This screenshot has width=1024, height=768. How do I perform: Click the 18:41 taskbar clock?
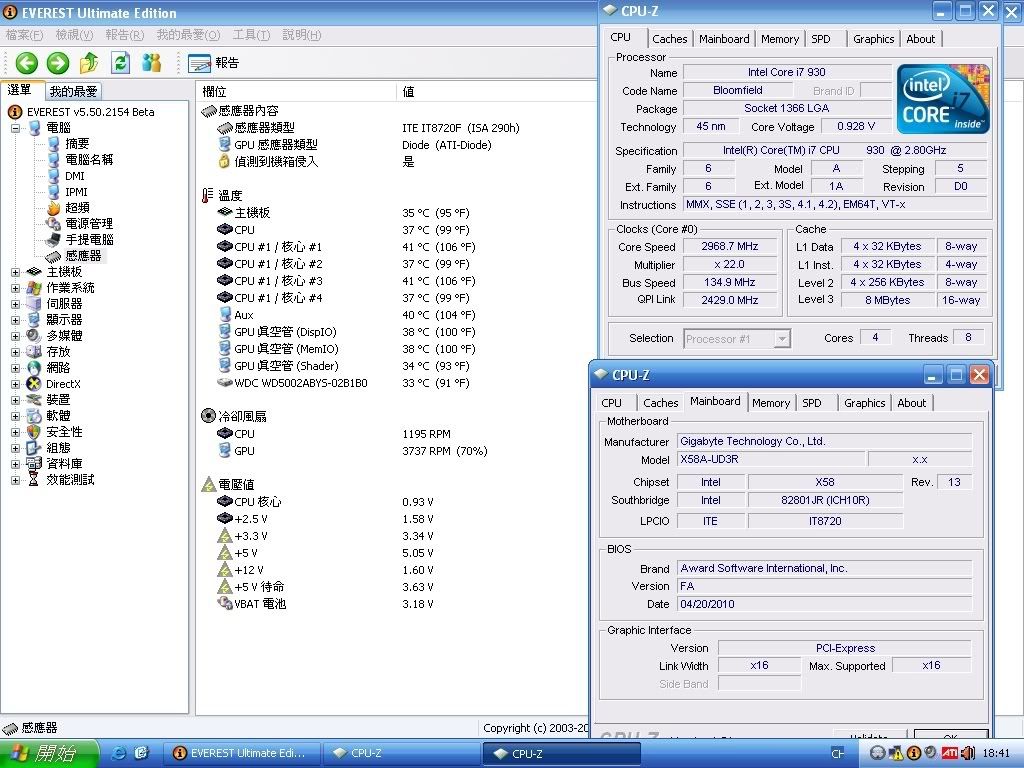click(x=995, y=753)
